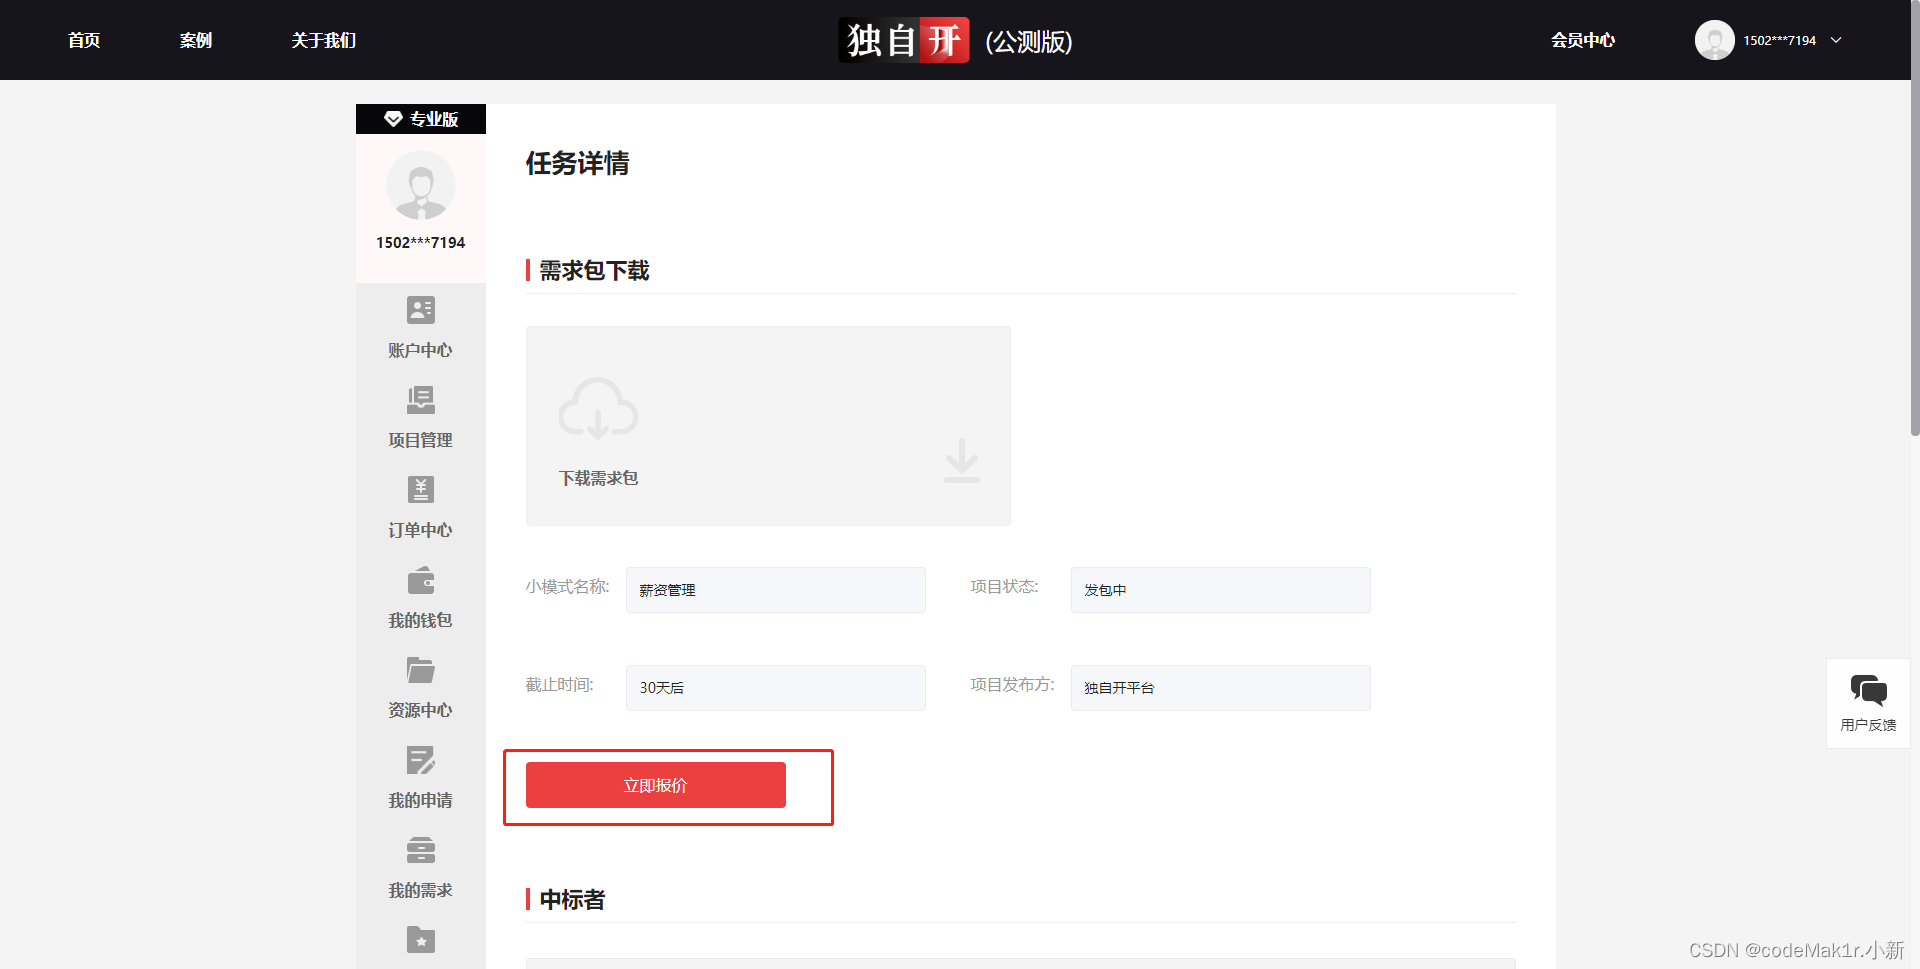The image size is (1920, 969).
Task: Open 案例 in top navigation
Action: [x=196, y=40]
